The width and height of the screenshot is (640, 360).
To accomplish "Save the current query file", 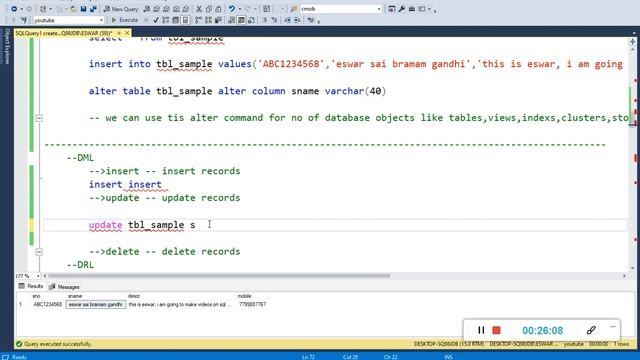I will point(84,9).
